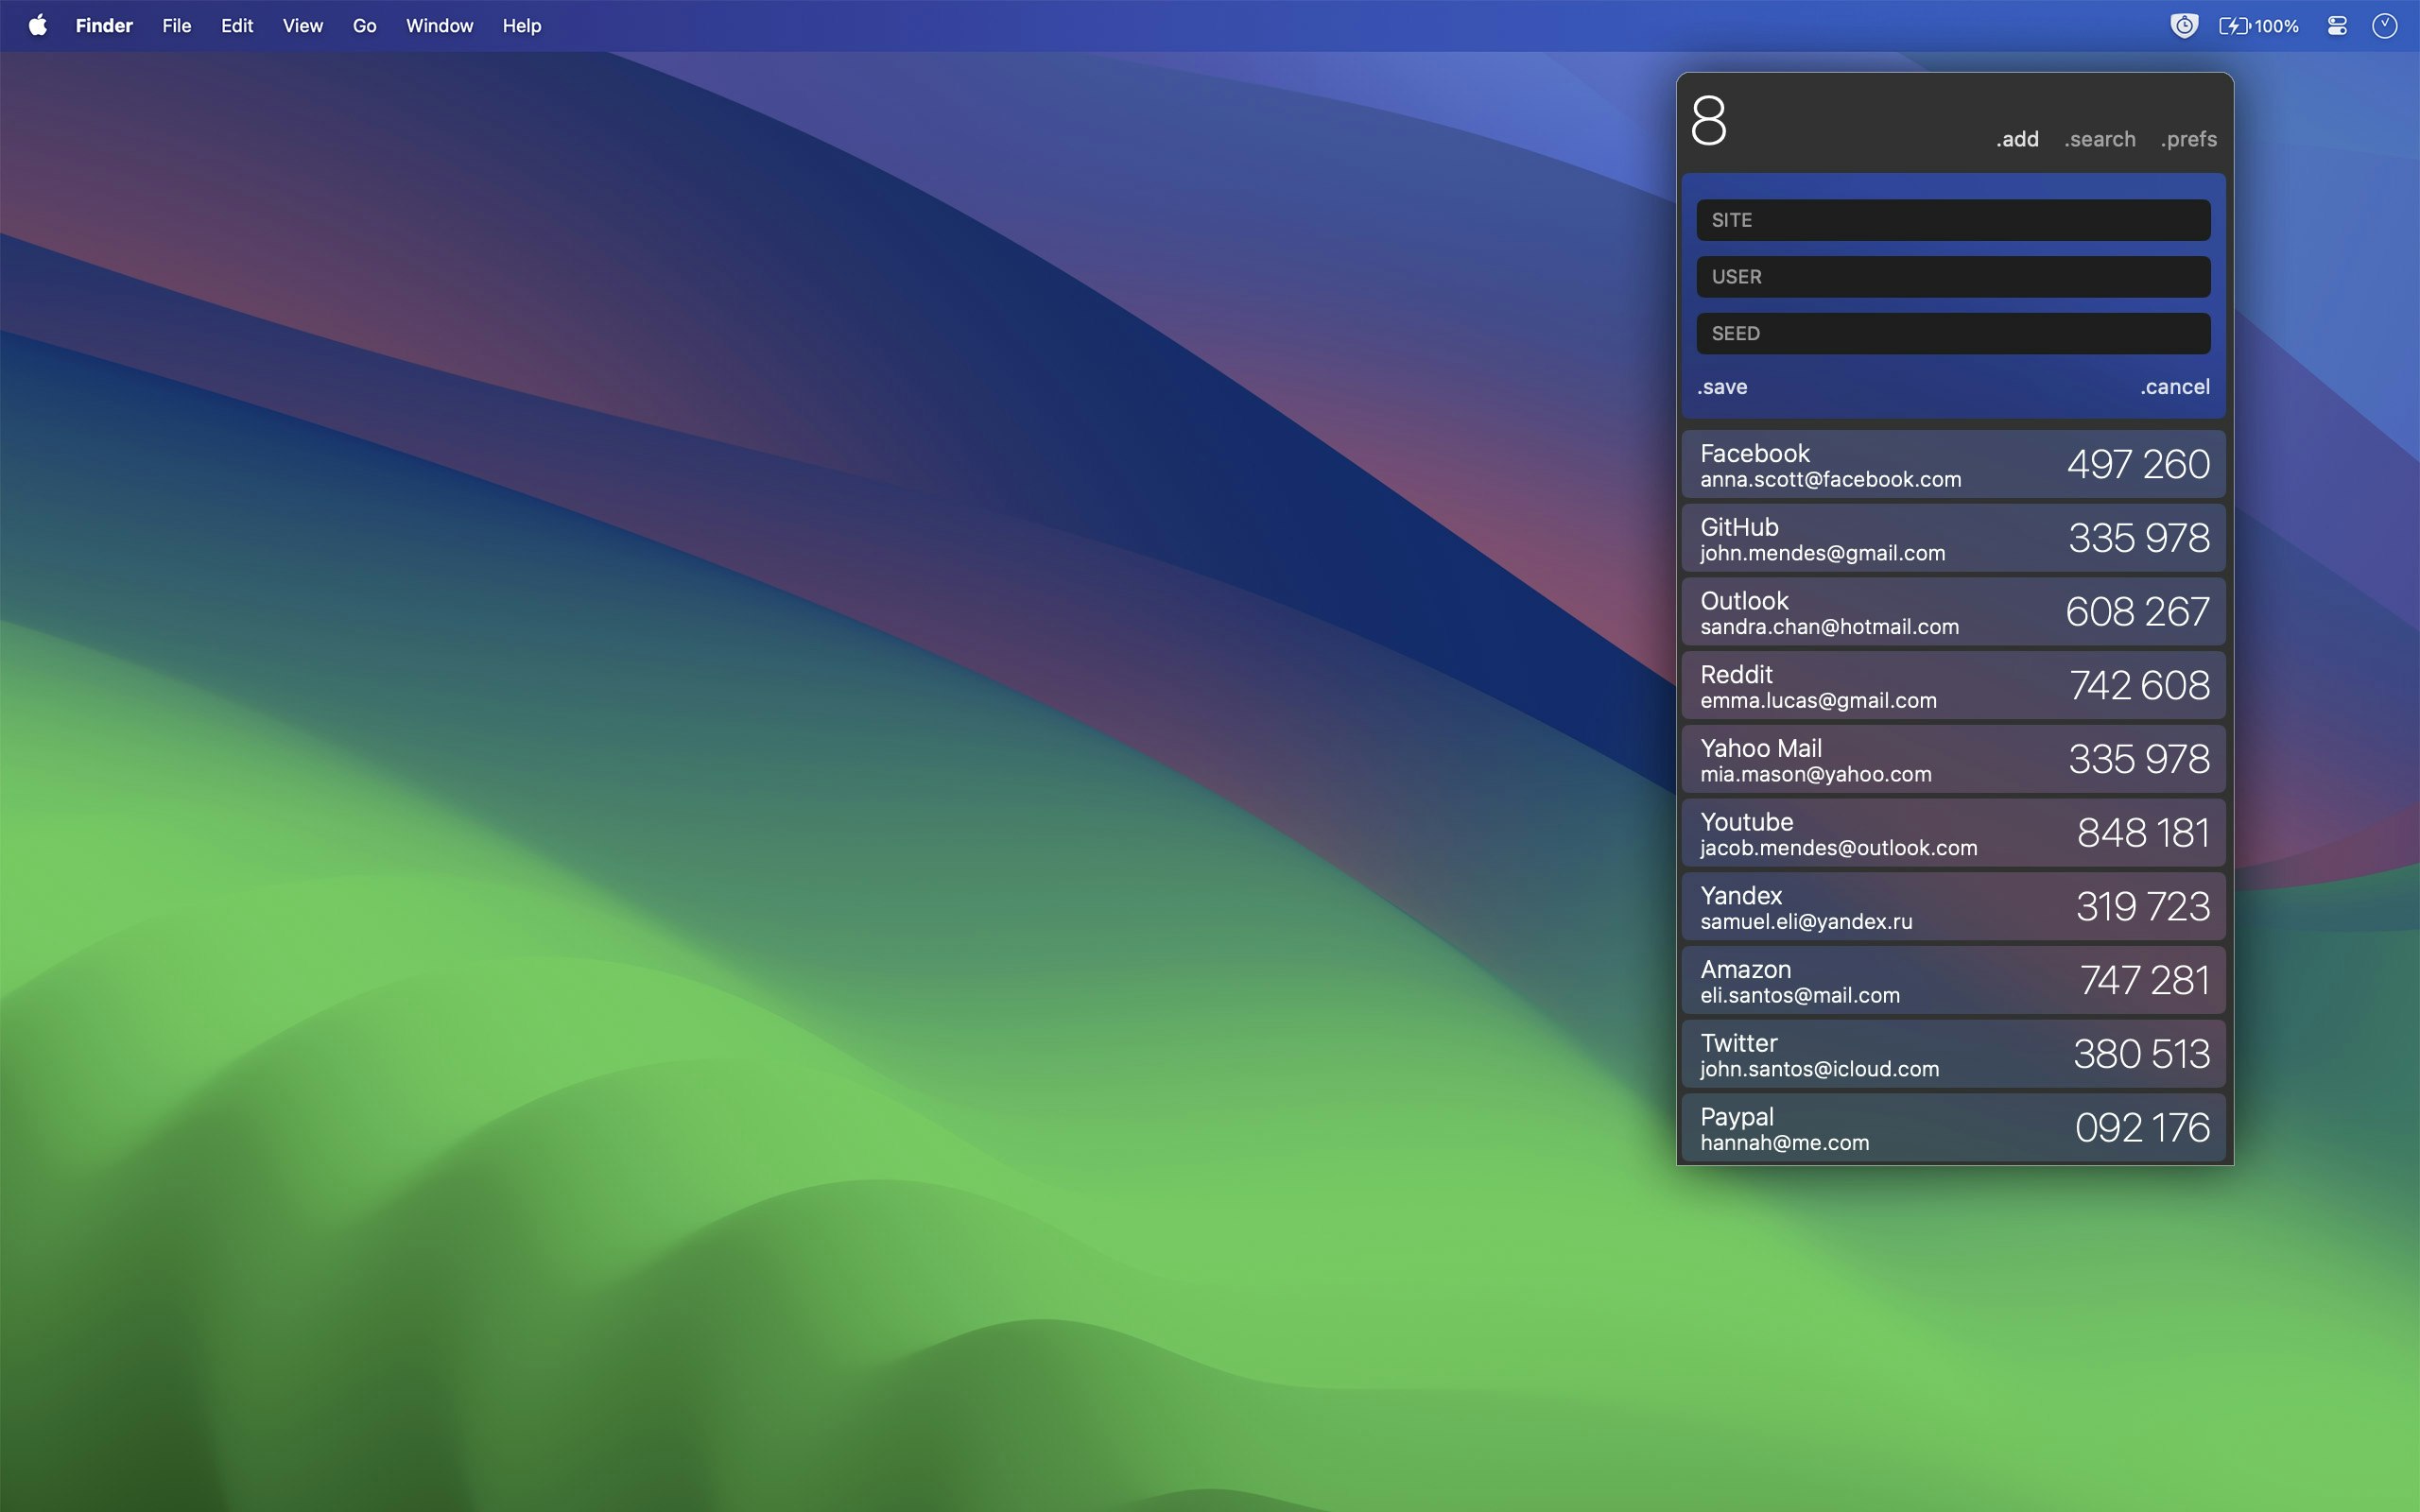Open the Window menu
Screen dimensions: 2420x1512
(x=439, y=26)
